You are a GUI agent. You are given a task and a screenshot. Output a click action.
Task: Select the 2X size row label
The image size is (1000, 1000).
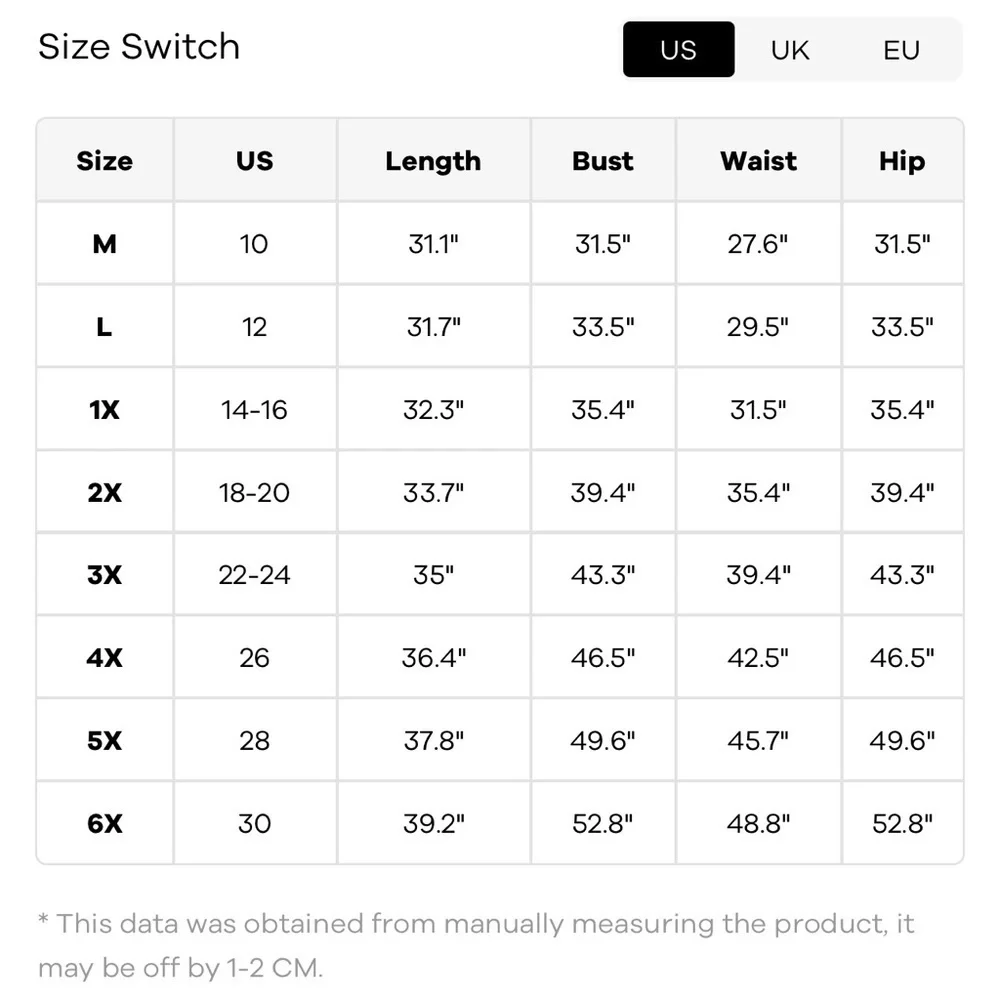click(x=104, y=492)
